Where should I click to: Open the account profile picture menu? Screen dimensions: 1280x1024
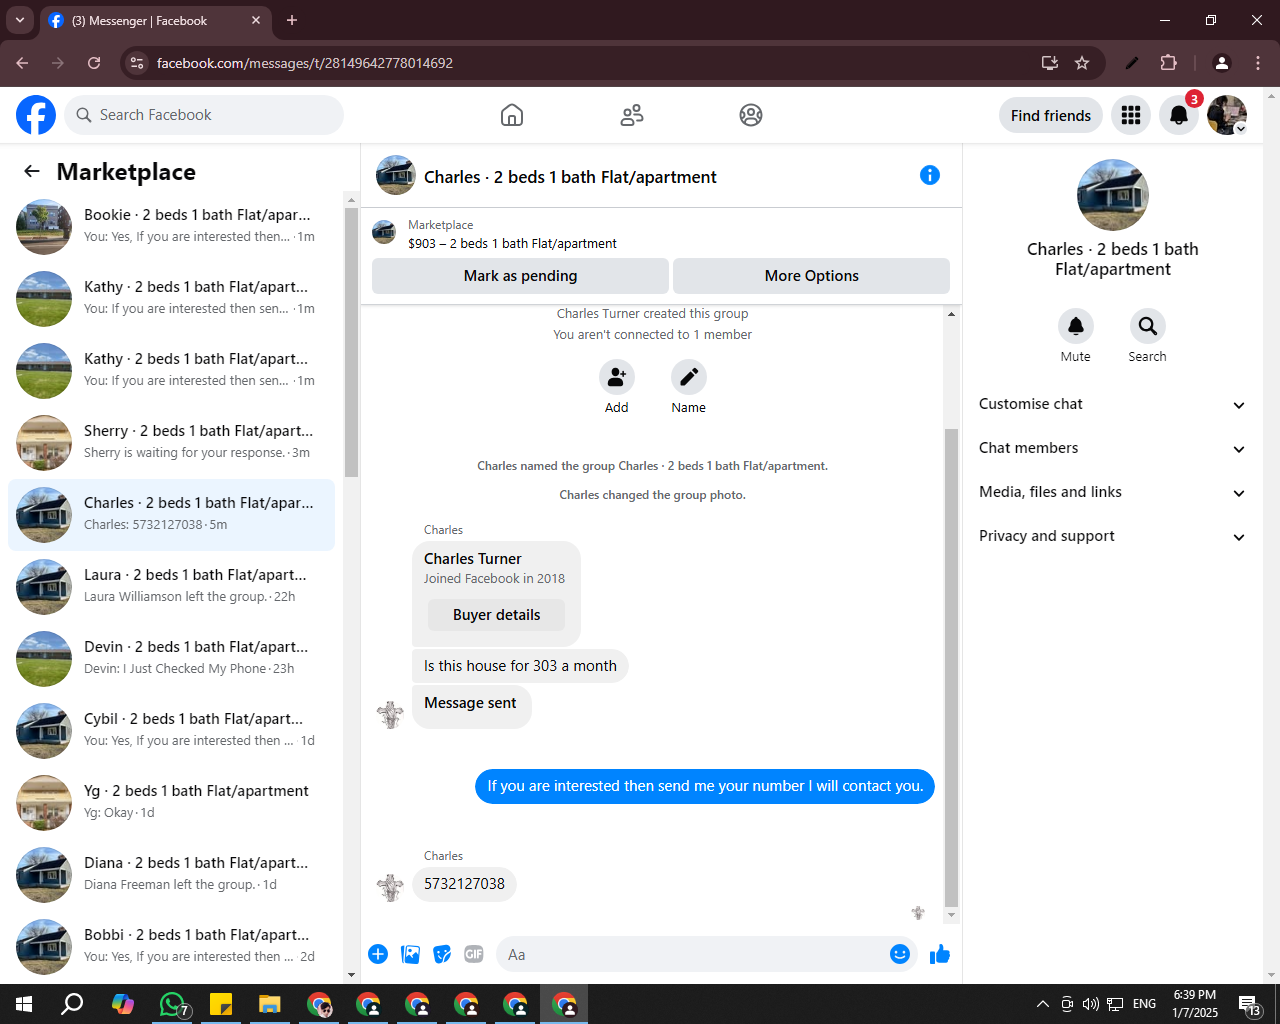[x=1226, y=115]
